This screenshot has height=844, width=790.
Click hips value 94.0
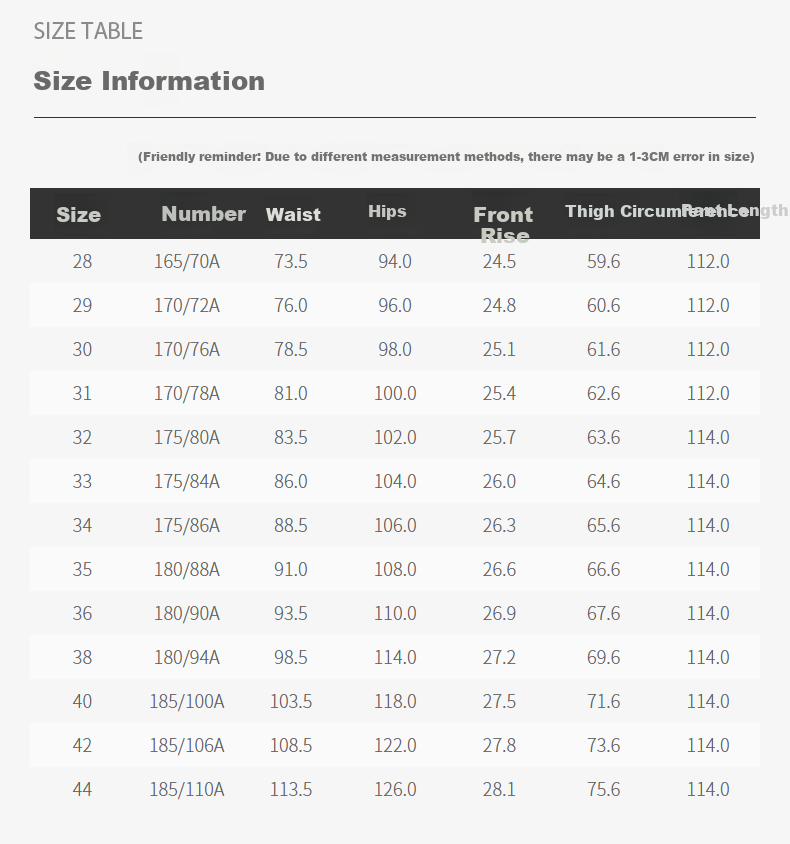[395, 262]
